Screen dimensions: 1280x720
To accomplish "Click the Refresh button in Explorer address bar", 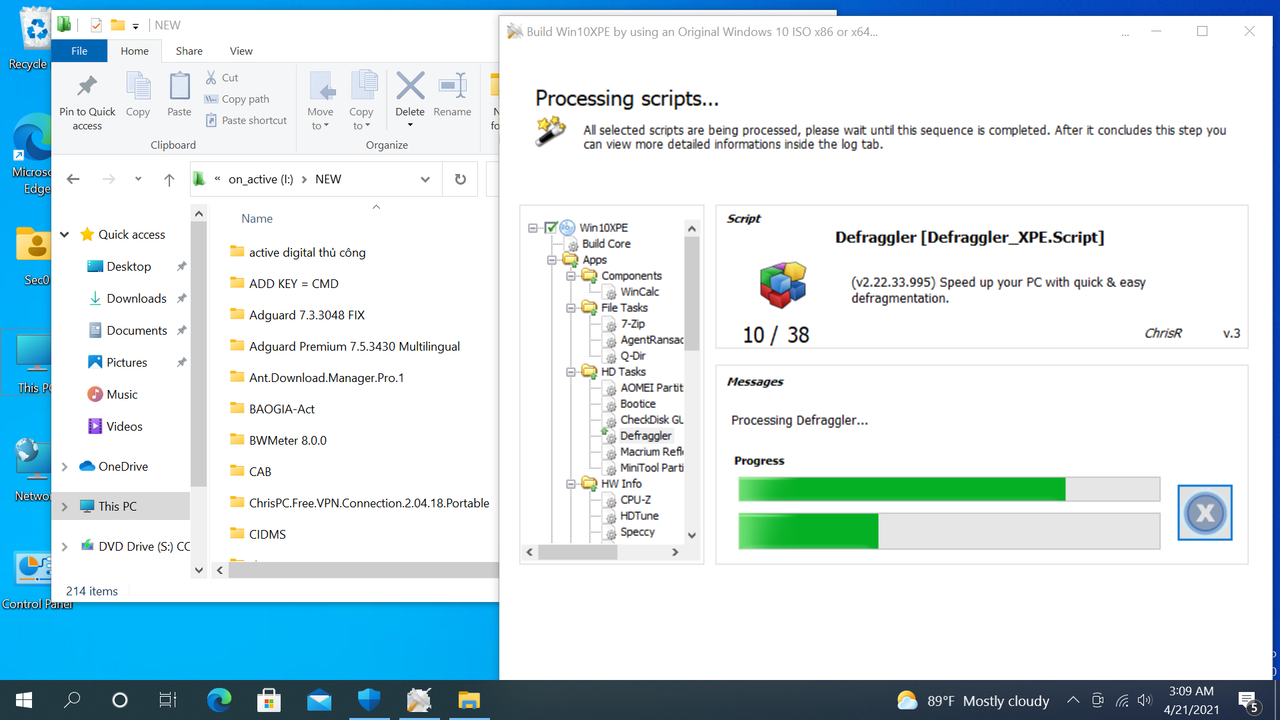I will click(x=459, y=178).
